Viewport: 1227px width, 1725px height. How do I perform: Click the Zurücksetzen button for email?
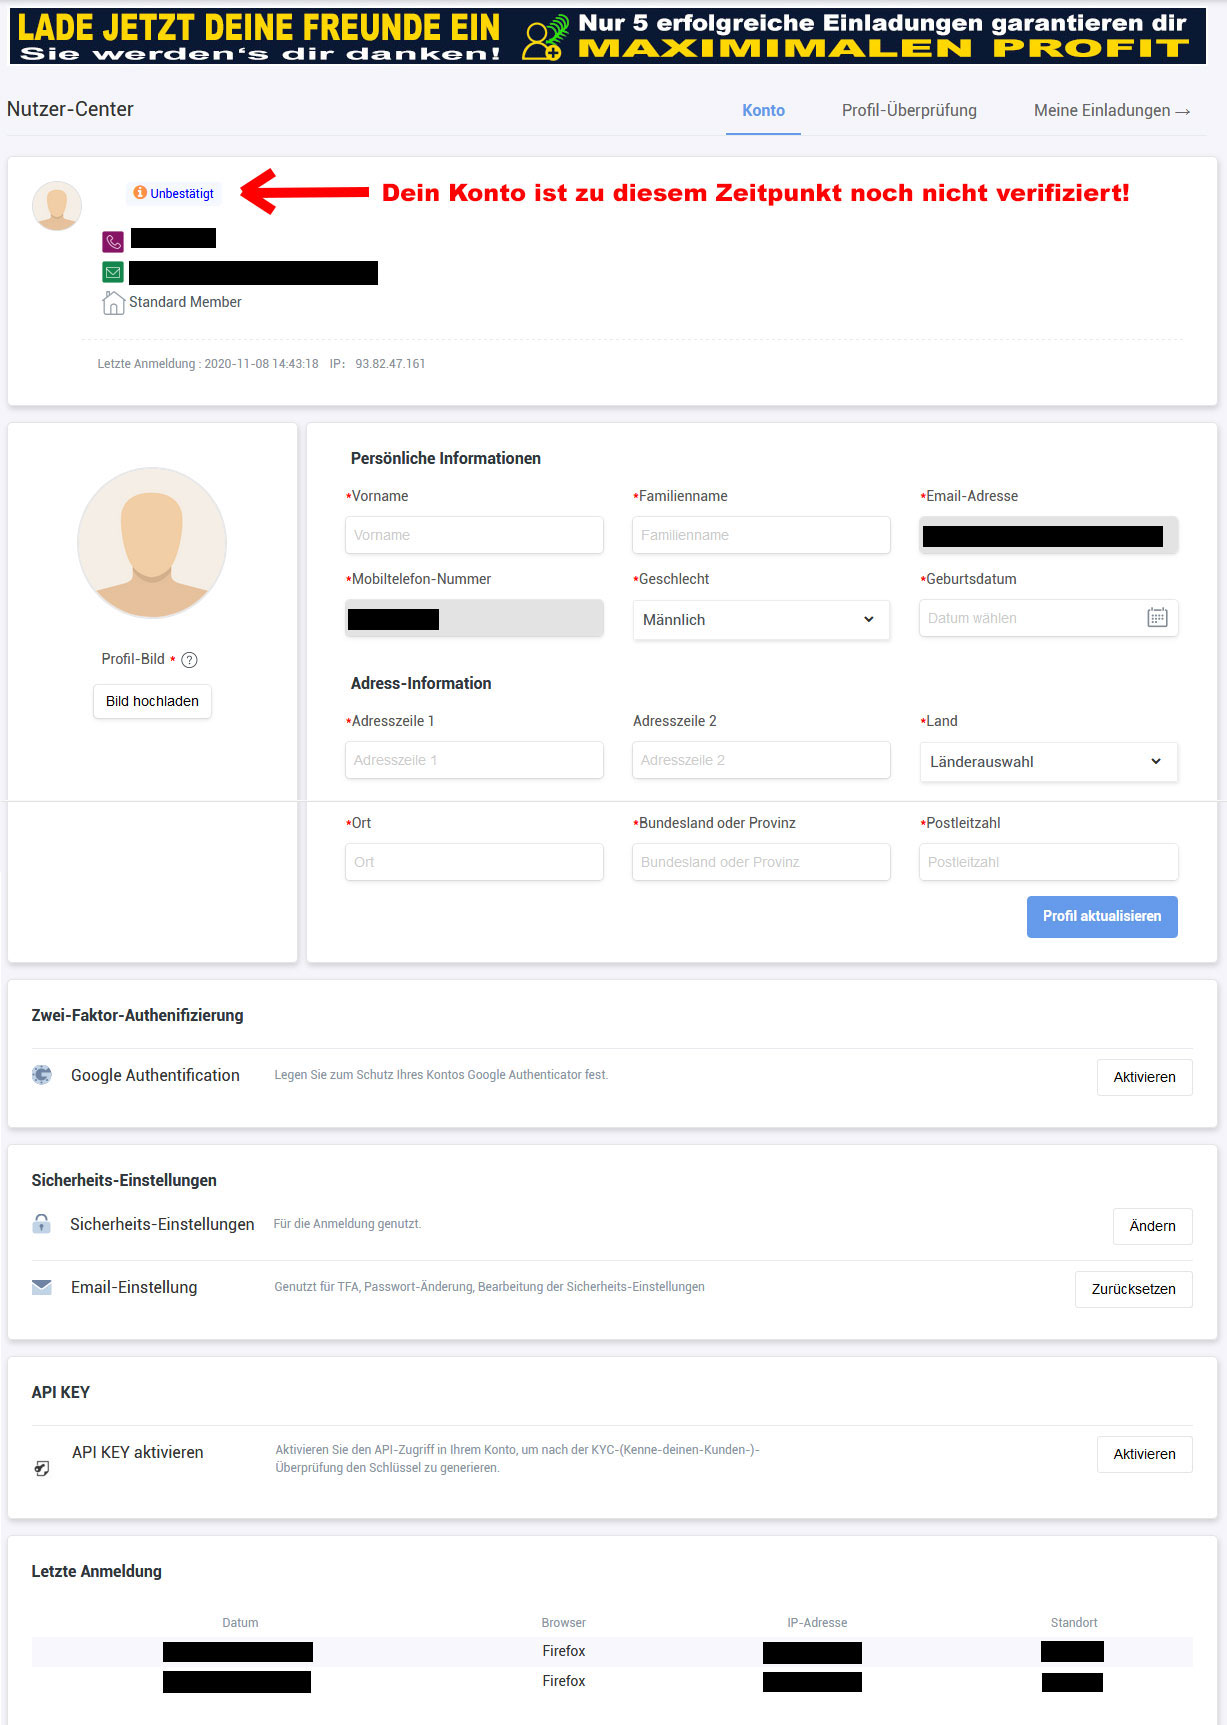(1133, 1289)
